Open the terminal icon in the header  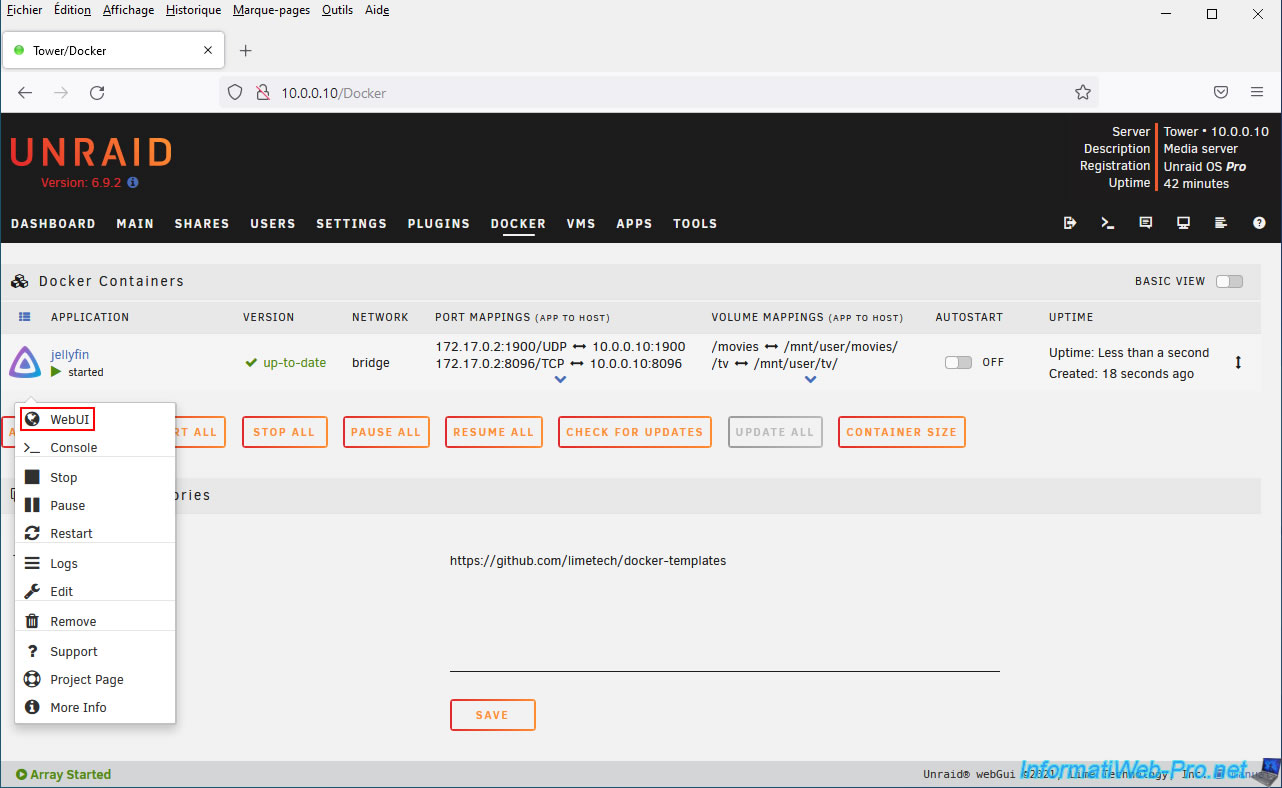point(1108,223)
